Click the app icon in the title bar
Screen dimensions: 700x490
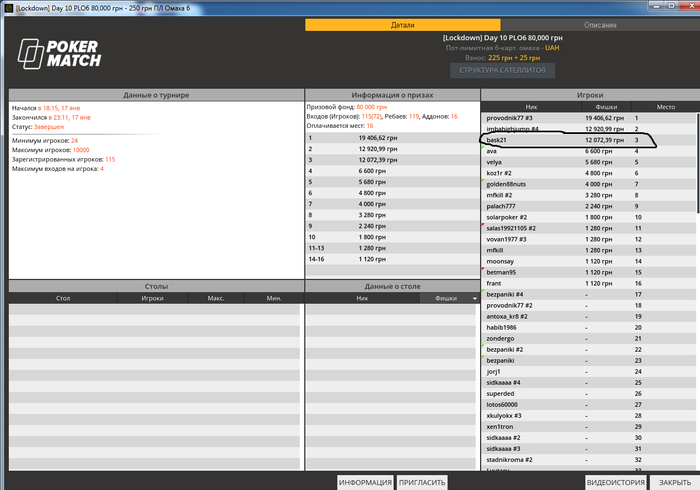pyautogui.click(x=8, y=8)
